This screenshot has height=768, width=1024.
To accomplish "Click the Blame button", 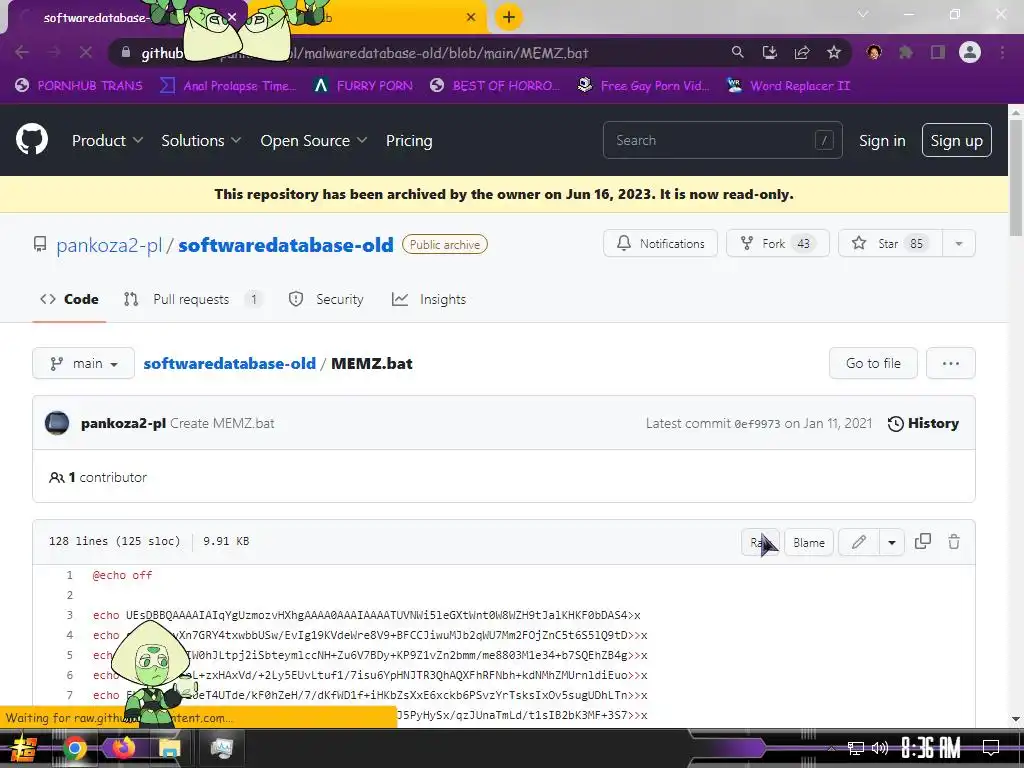I will (x=808, y=542).
